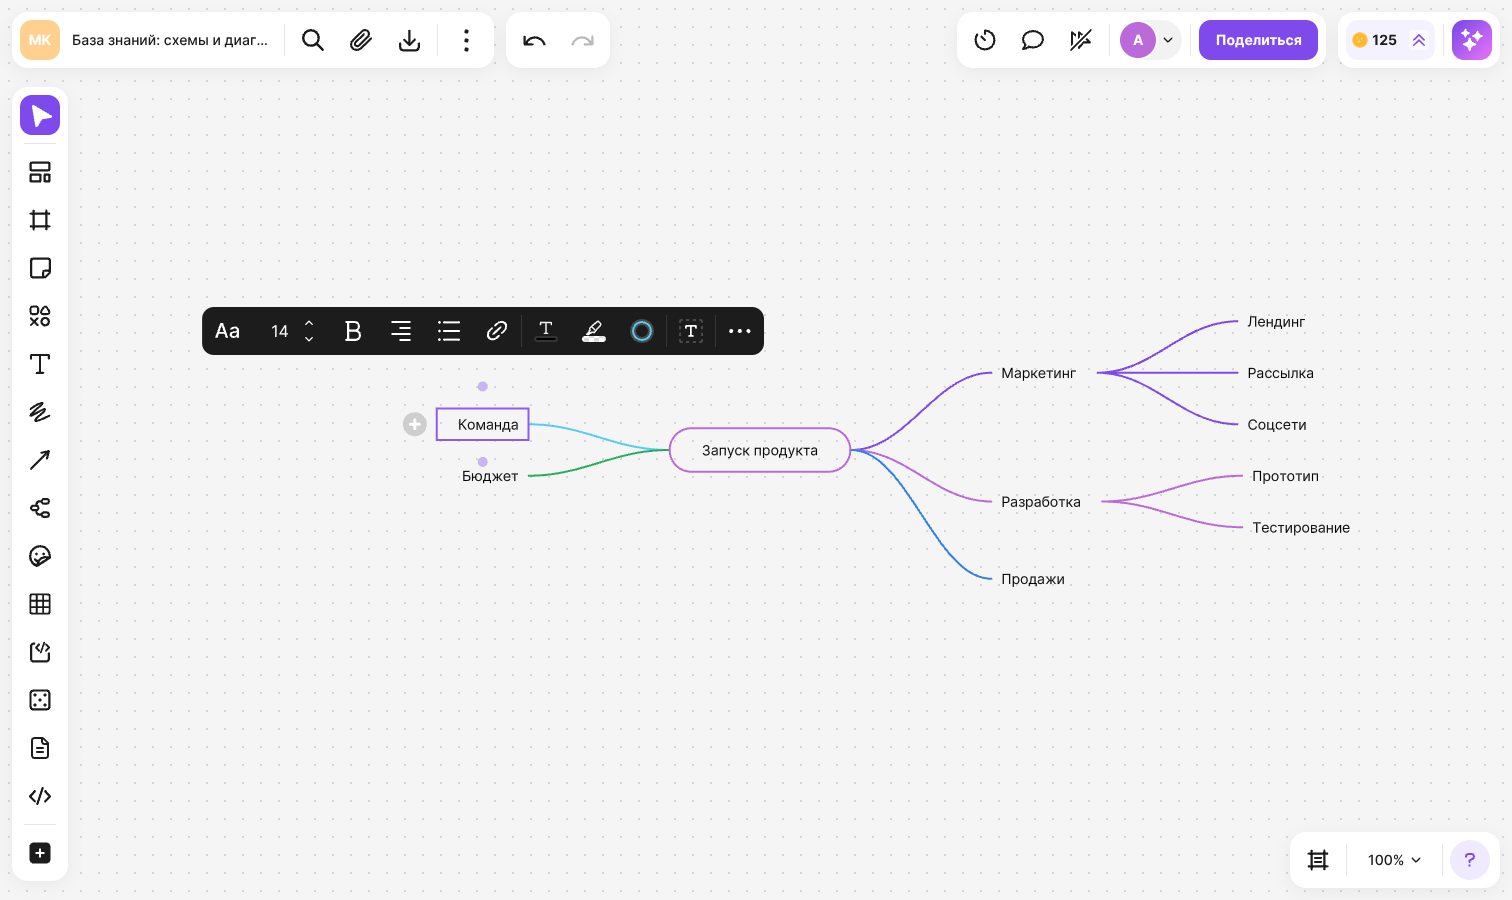Select the text tool in sidebar

pos(40,364)
